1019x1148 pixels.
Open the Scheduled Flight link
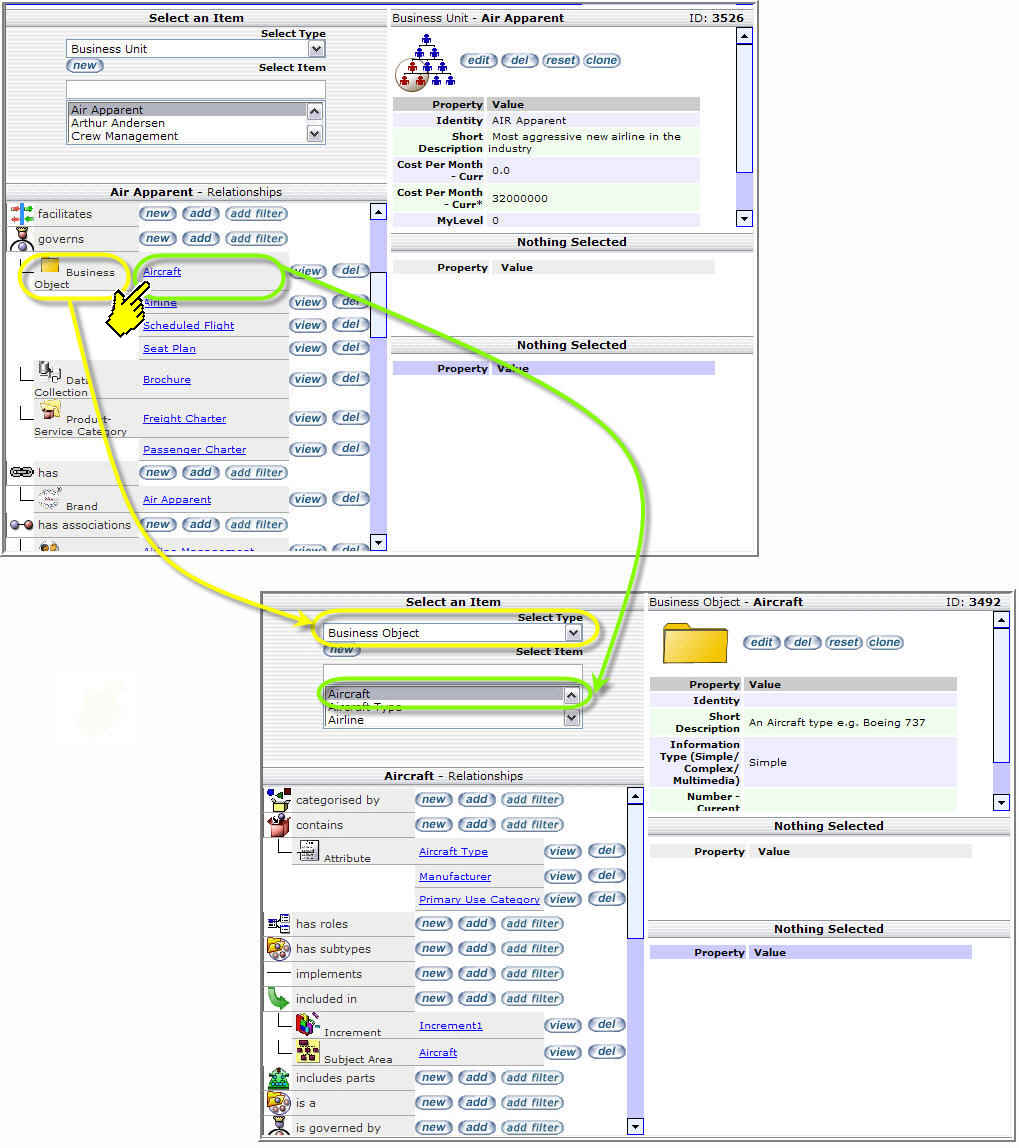188,326
